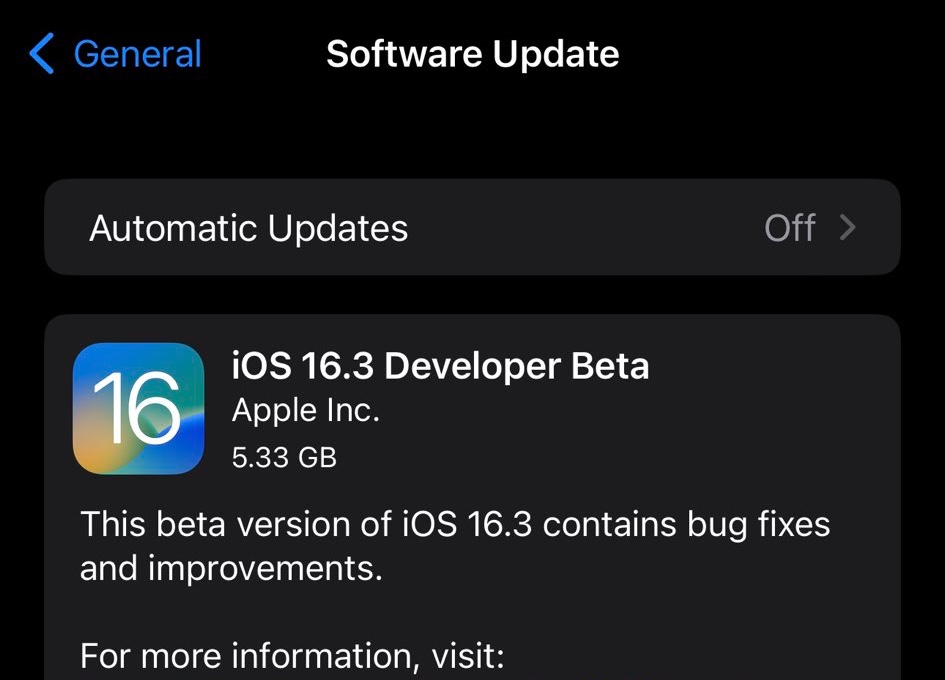Tap the word Update in the header

click(556, 54)
